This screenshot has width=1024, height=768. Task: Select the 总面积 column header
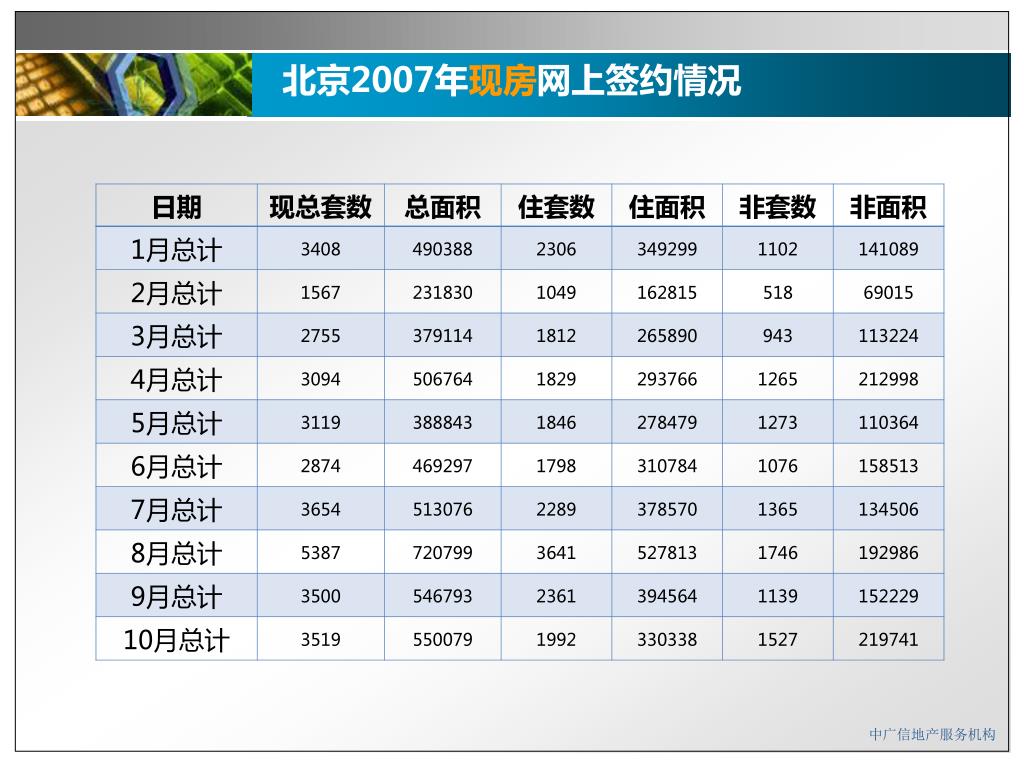pos(443,206)
